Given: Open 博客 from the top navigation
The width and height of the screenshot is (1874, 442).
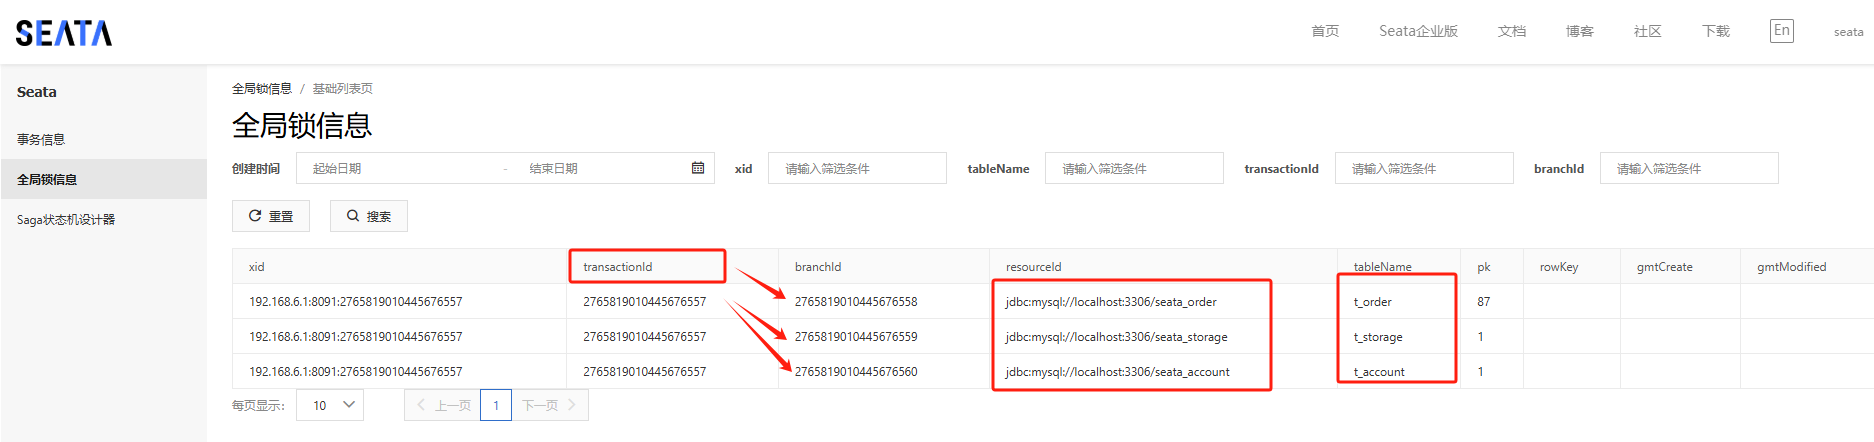Looking at the screenshot, I should (x=1580, y=31).
